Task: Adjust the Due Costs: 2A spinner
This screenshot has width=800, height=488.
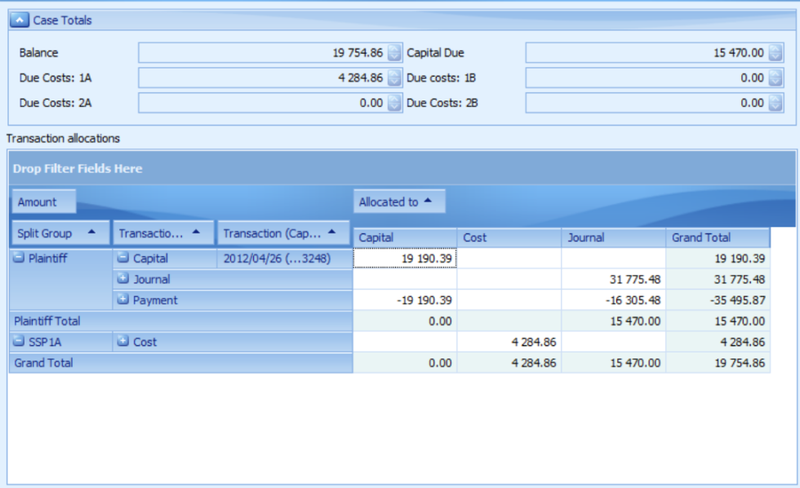Action: tap(394, 103)
